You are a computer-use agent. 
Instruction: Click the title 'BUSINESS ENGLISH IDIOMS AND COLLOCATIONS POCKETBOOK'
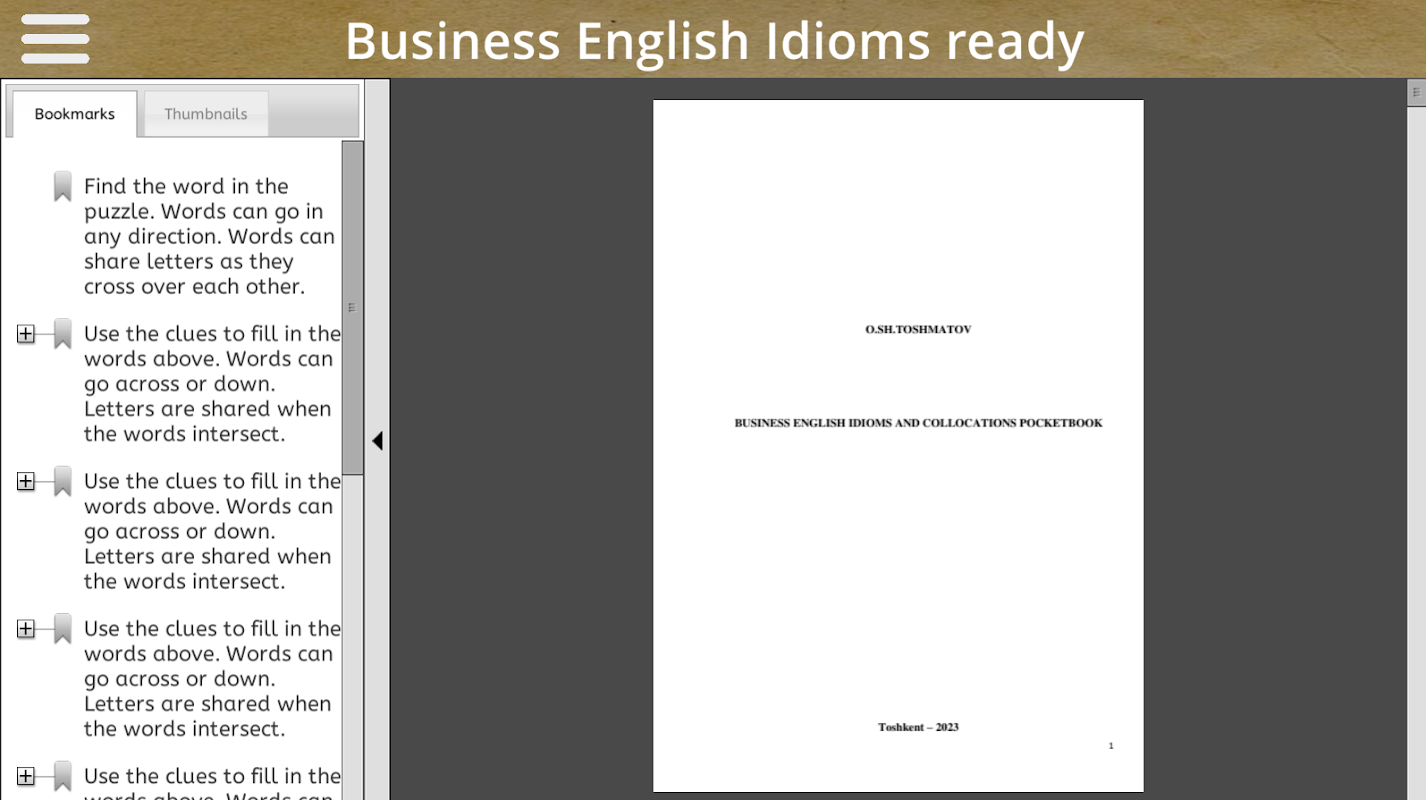[918, 423]
